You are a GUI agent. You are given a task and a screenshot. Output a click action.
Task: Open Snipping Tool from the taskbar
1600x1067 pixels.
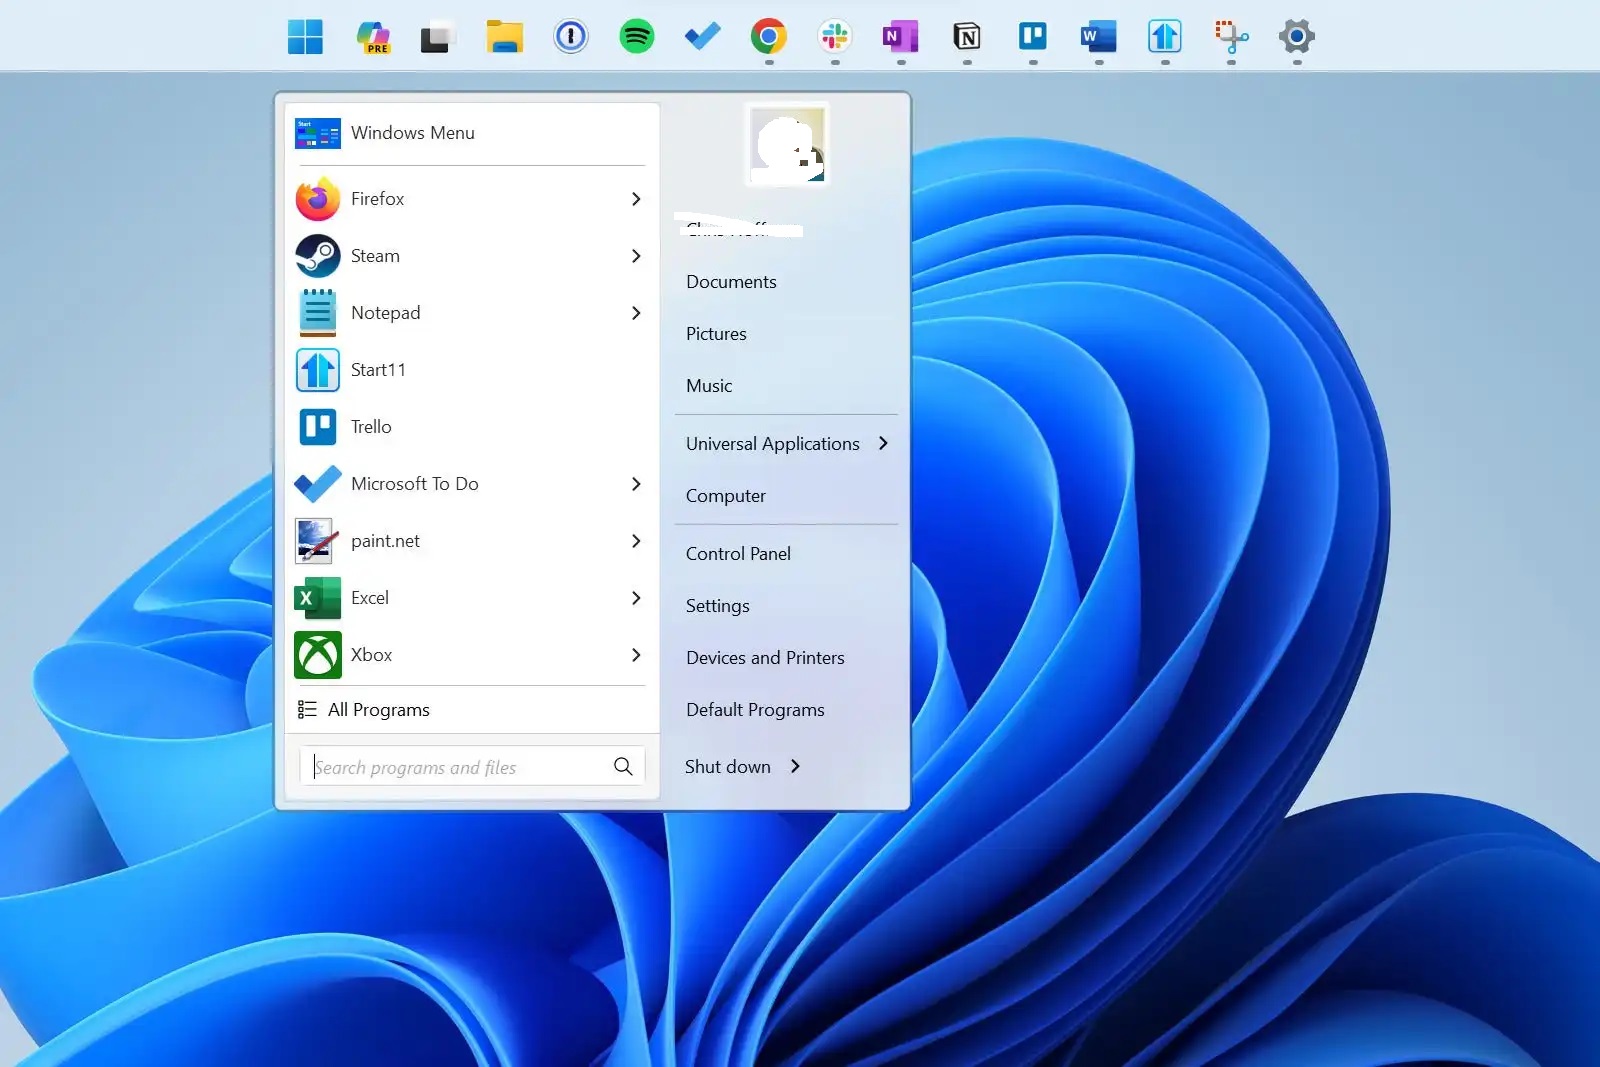(1231, 37)
